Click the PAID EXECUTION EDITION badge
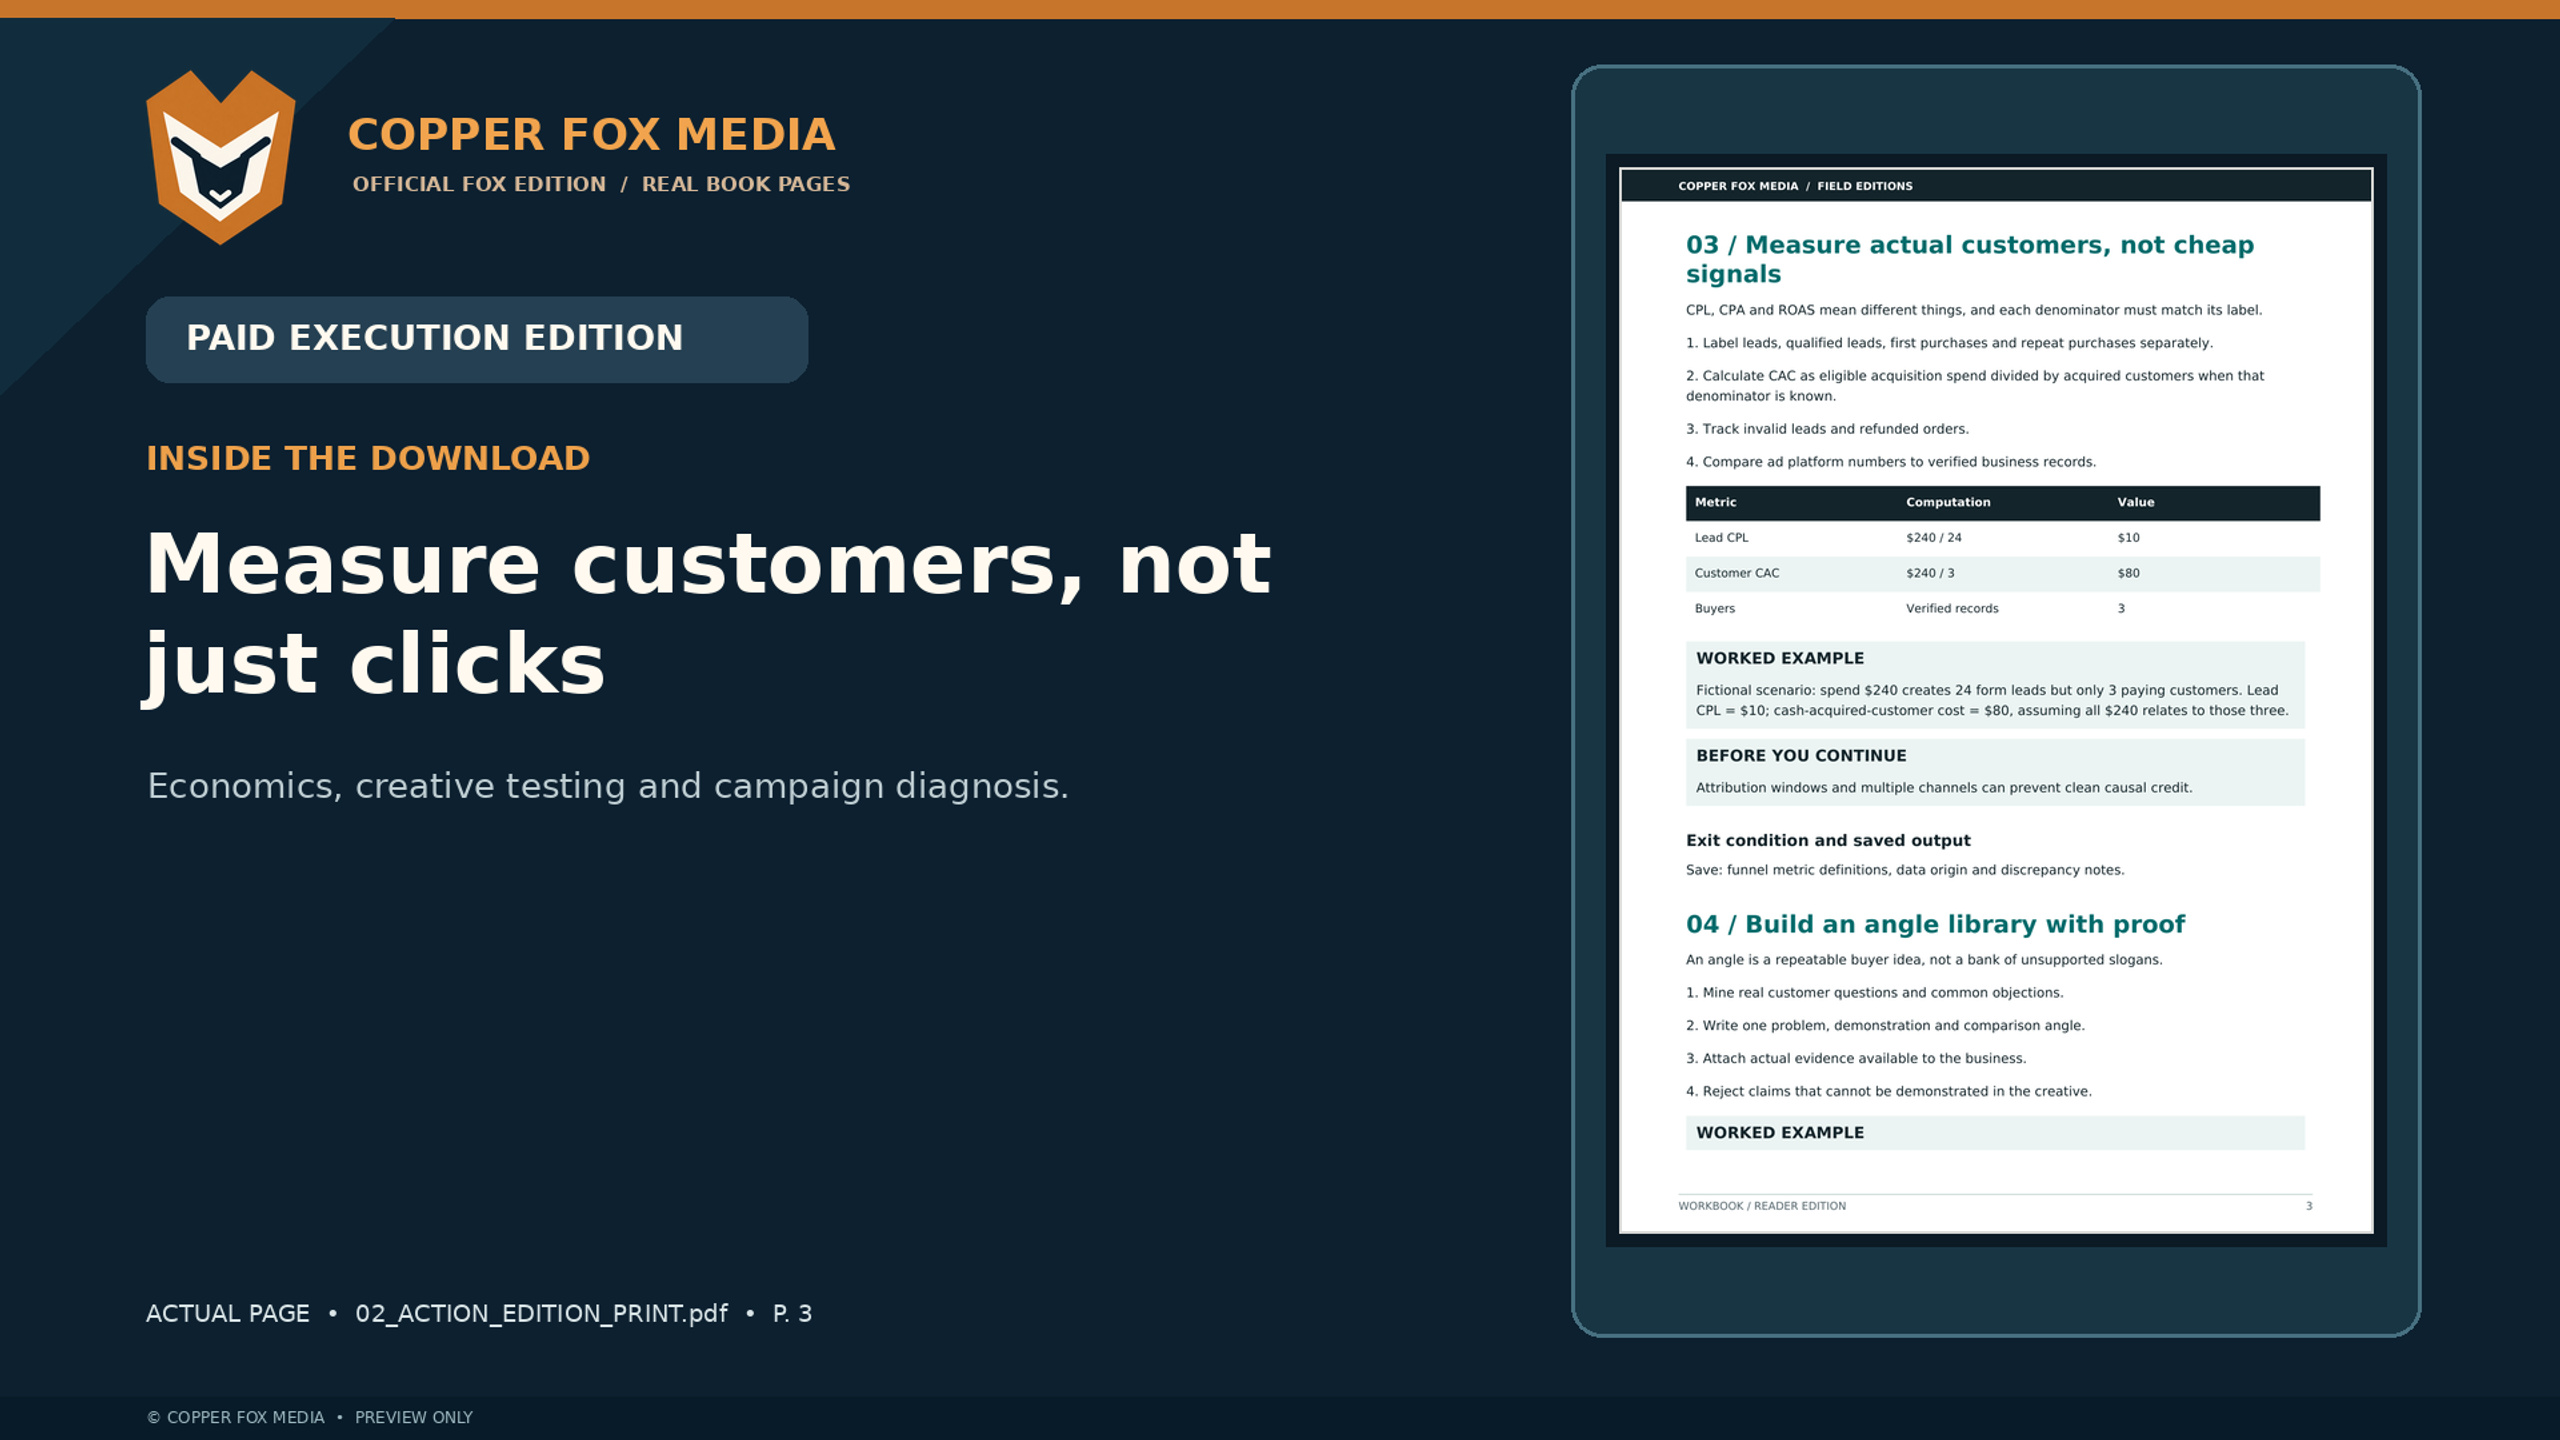2560x1440 pixels. [477, 339]
